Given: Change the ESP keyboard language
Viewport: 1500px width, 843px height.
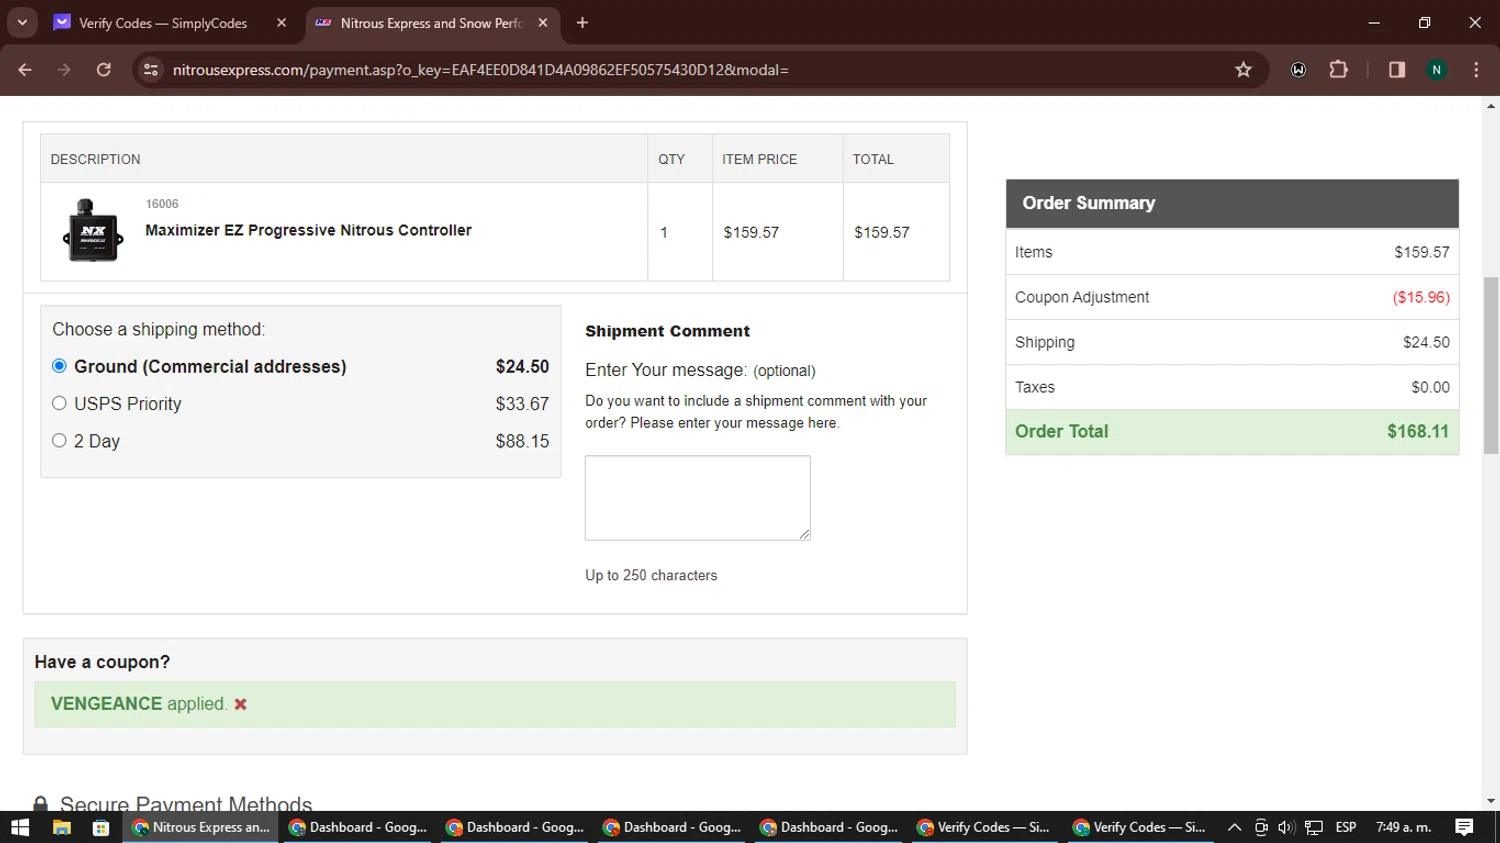Looking at the screenshot, I should (1346, 827).
